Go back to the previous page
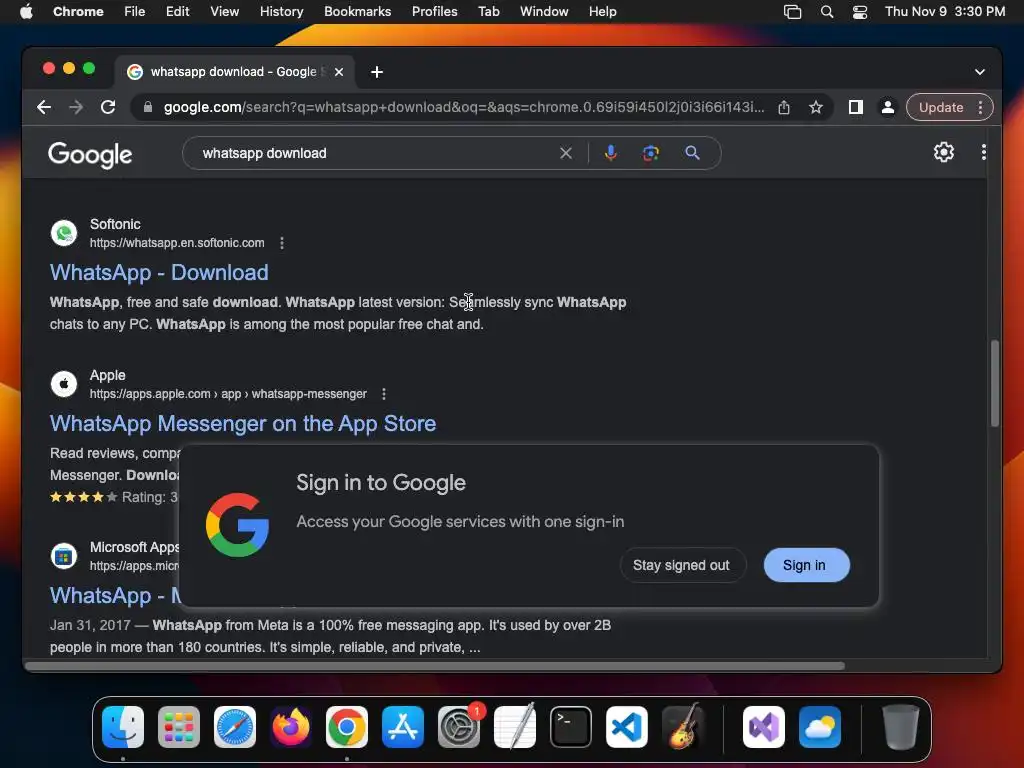Screen dimensions: 1024x768 point(44,107)
